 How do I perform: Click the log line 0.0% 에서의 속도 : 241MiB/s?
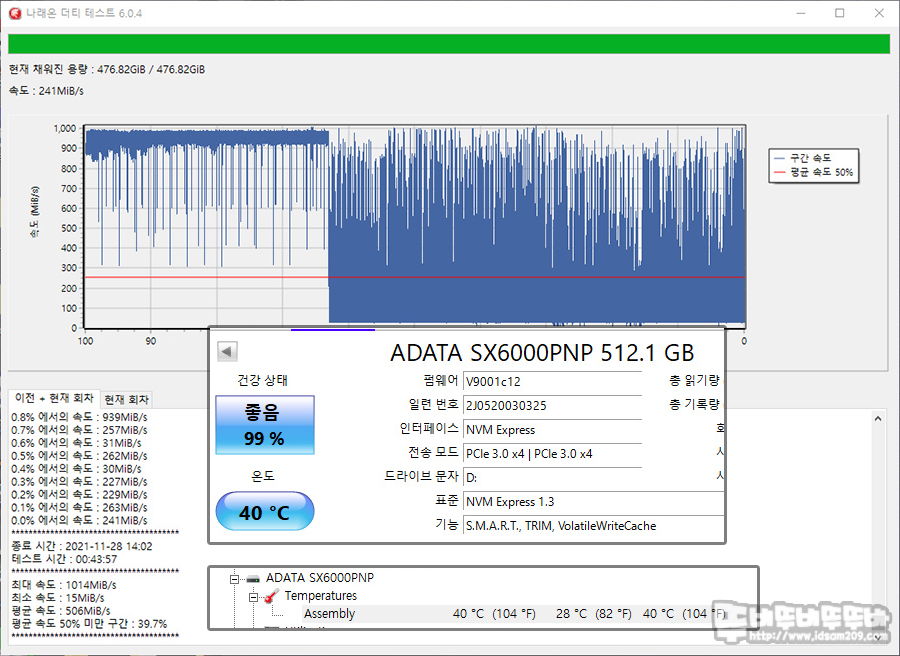point(79,521)
